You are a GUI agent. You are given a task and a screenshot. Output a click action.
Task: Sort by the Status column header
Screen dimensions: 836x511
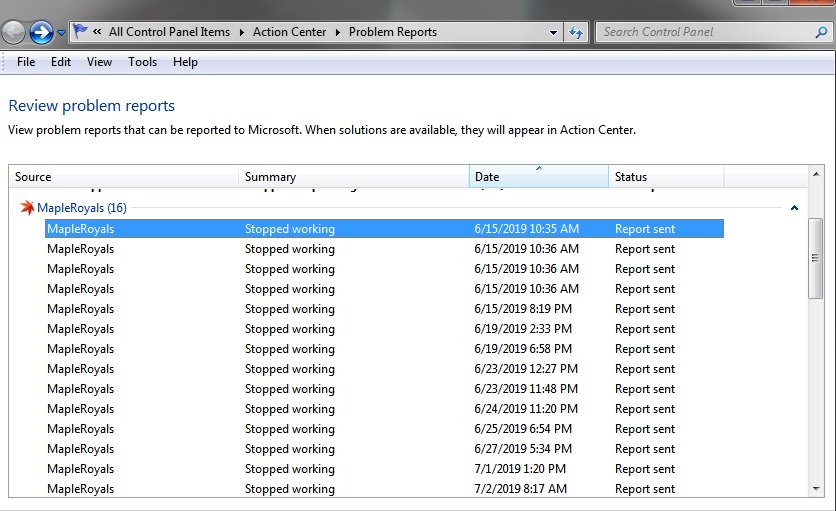(666, 177)
